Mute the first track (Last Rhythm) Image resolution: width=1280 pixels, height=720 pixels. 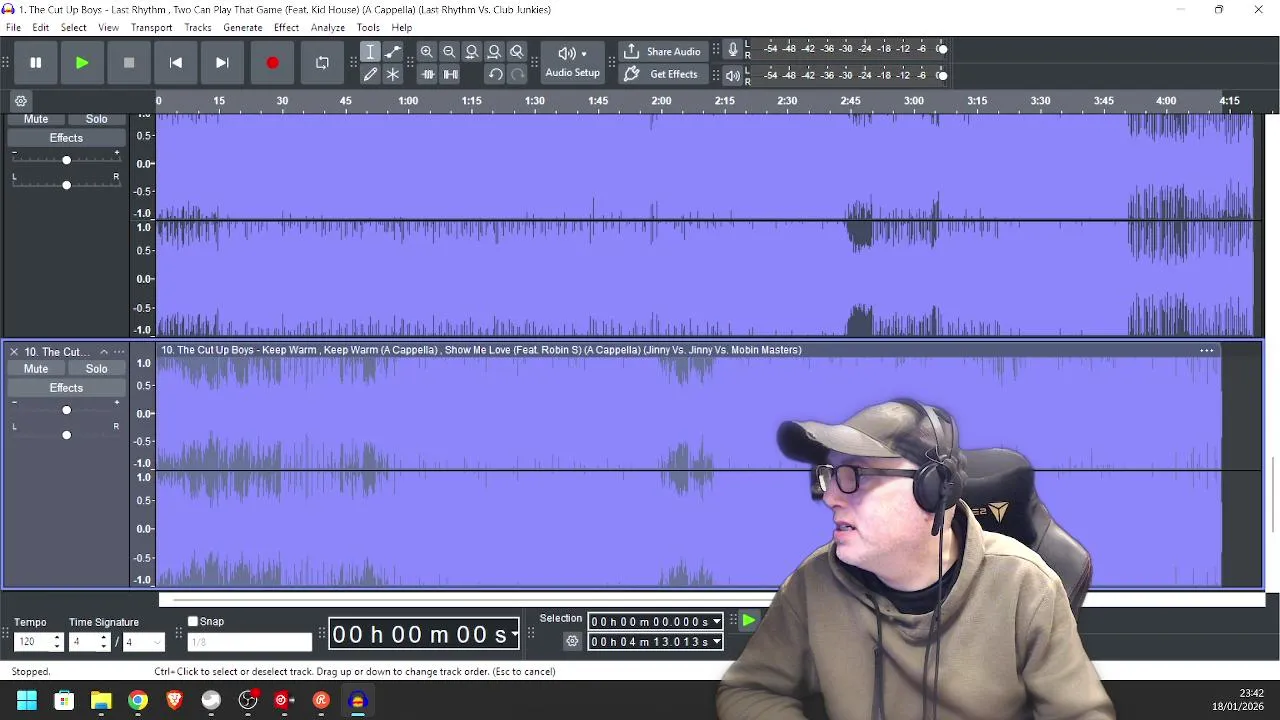36,119
